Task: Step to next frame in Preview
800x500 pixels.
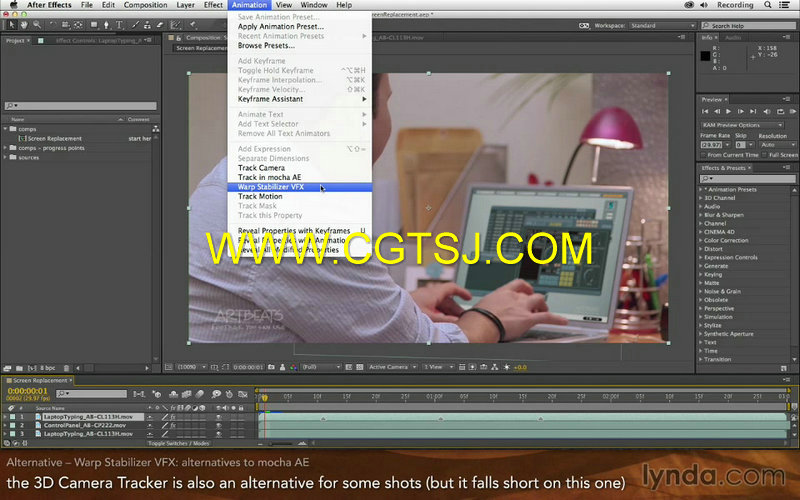Action: pos(740,111)
